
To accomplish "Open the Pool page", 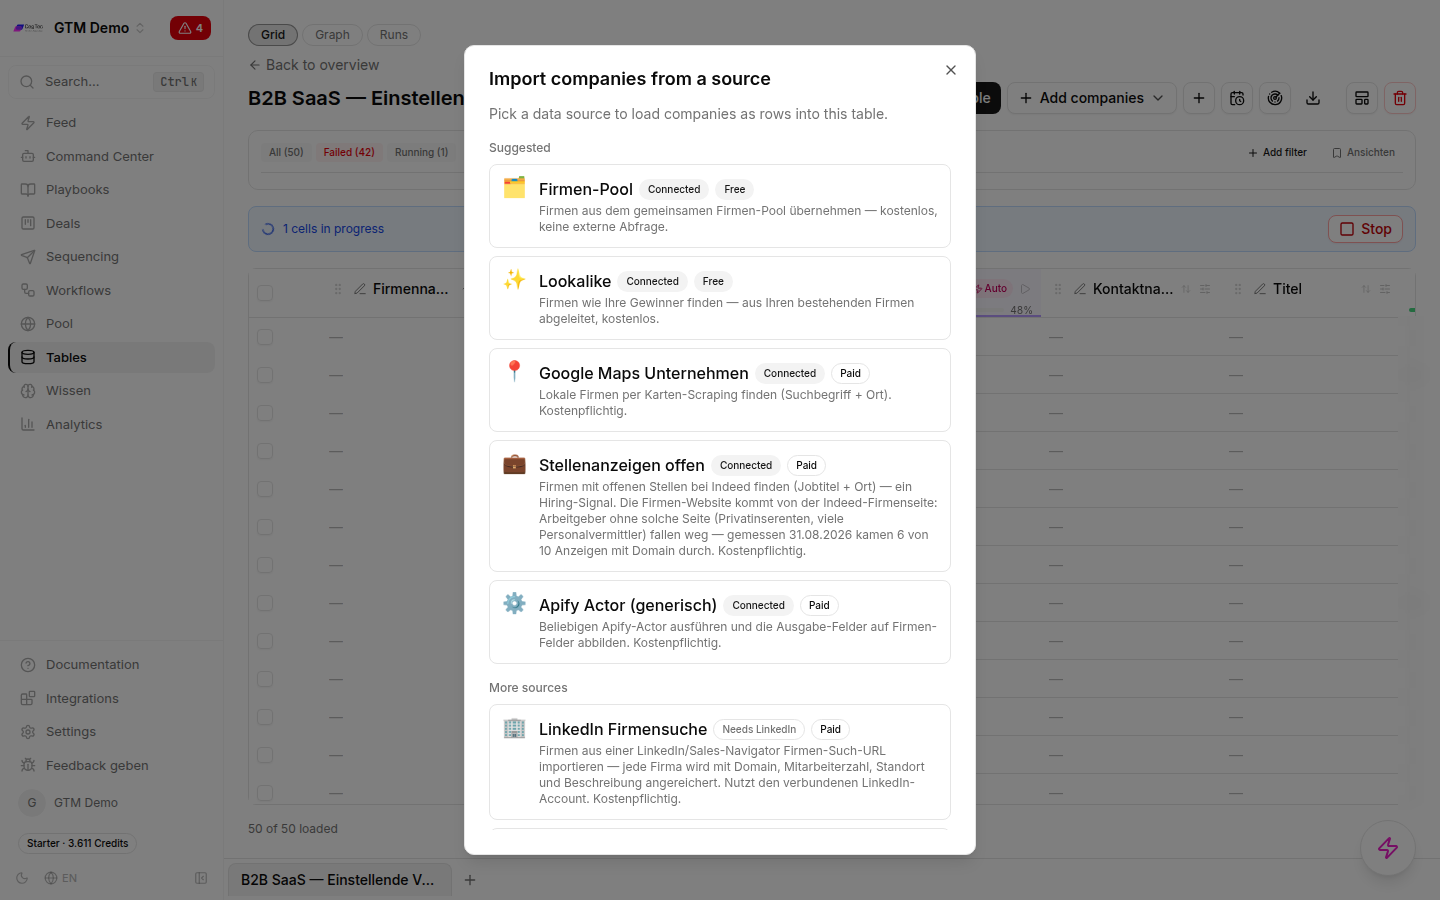I will click(x=111, y=324).
